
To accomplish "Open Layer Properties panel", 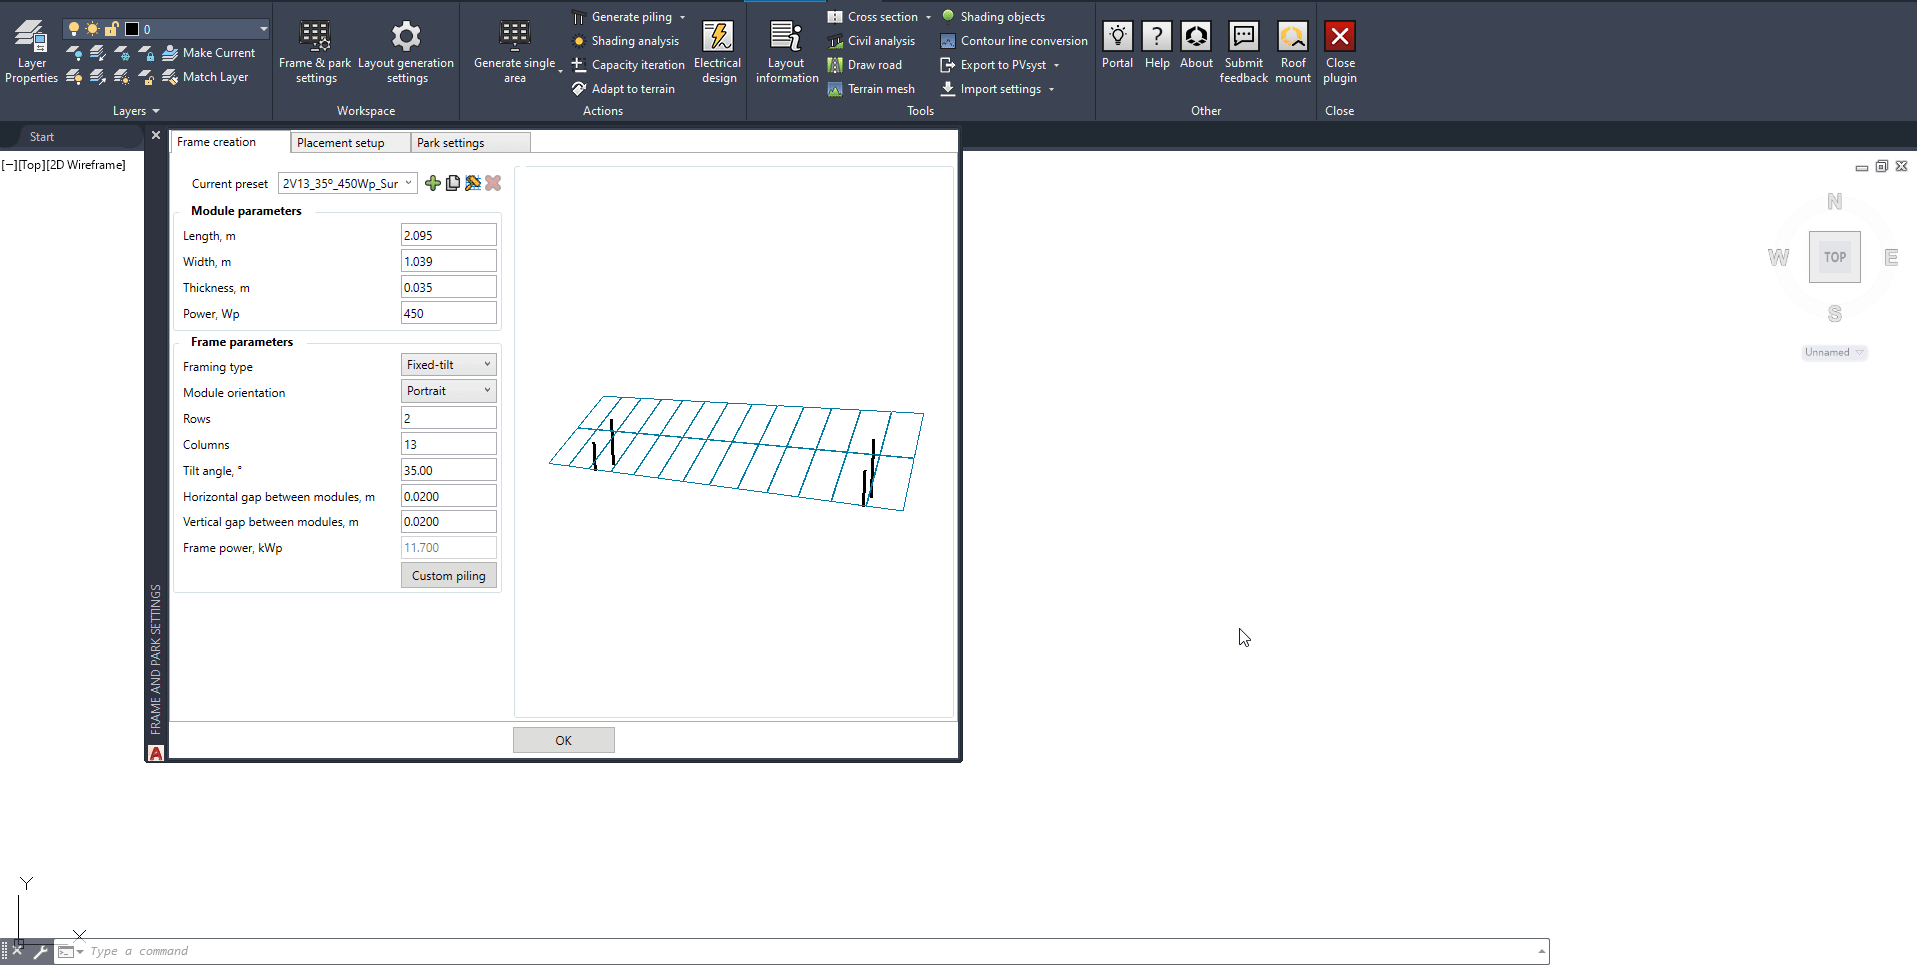I will click(31, 52).
